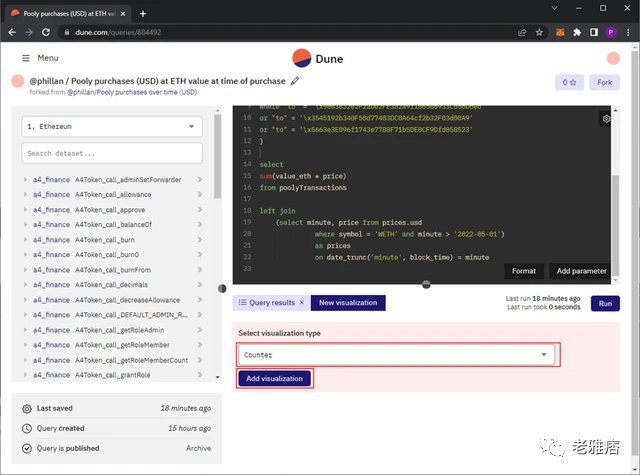640x475 pixels.
Task: Click the 'from poolyTransactions' code line
Action: [x=303, y=188]
